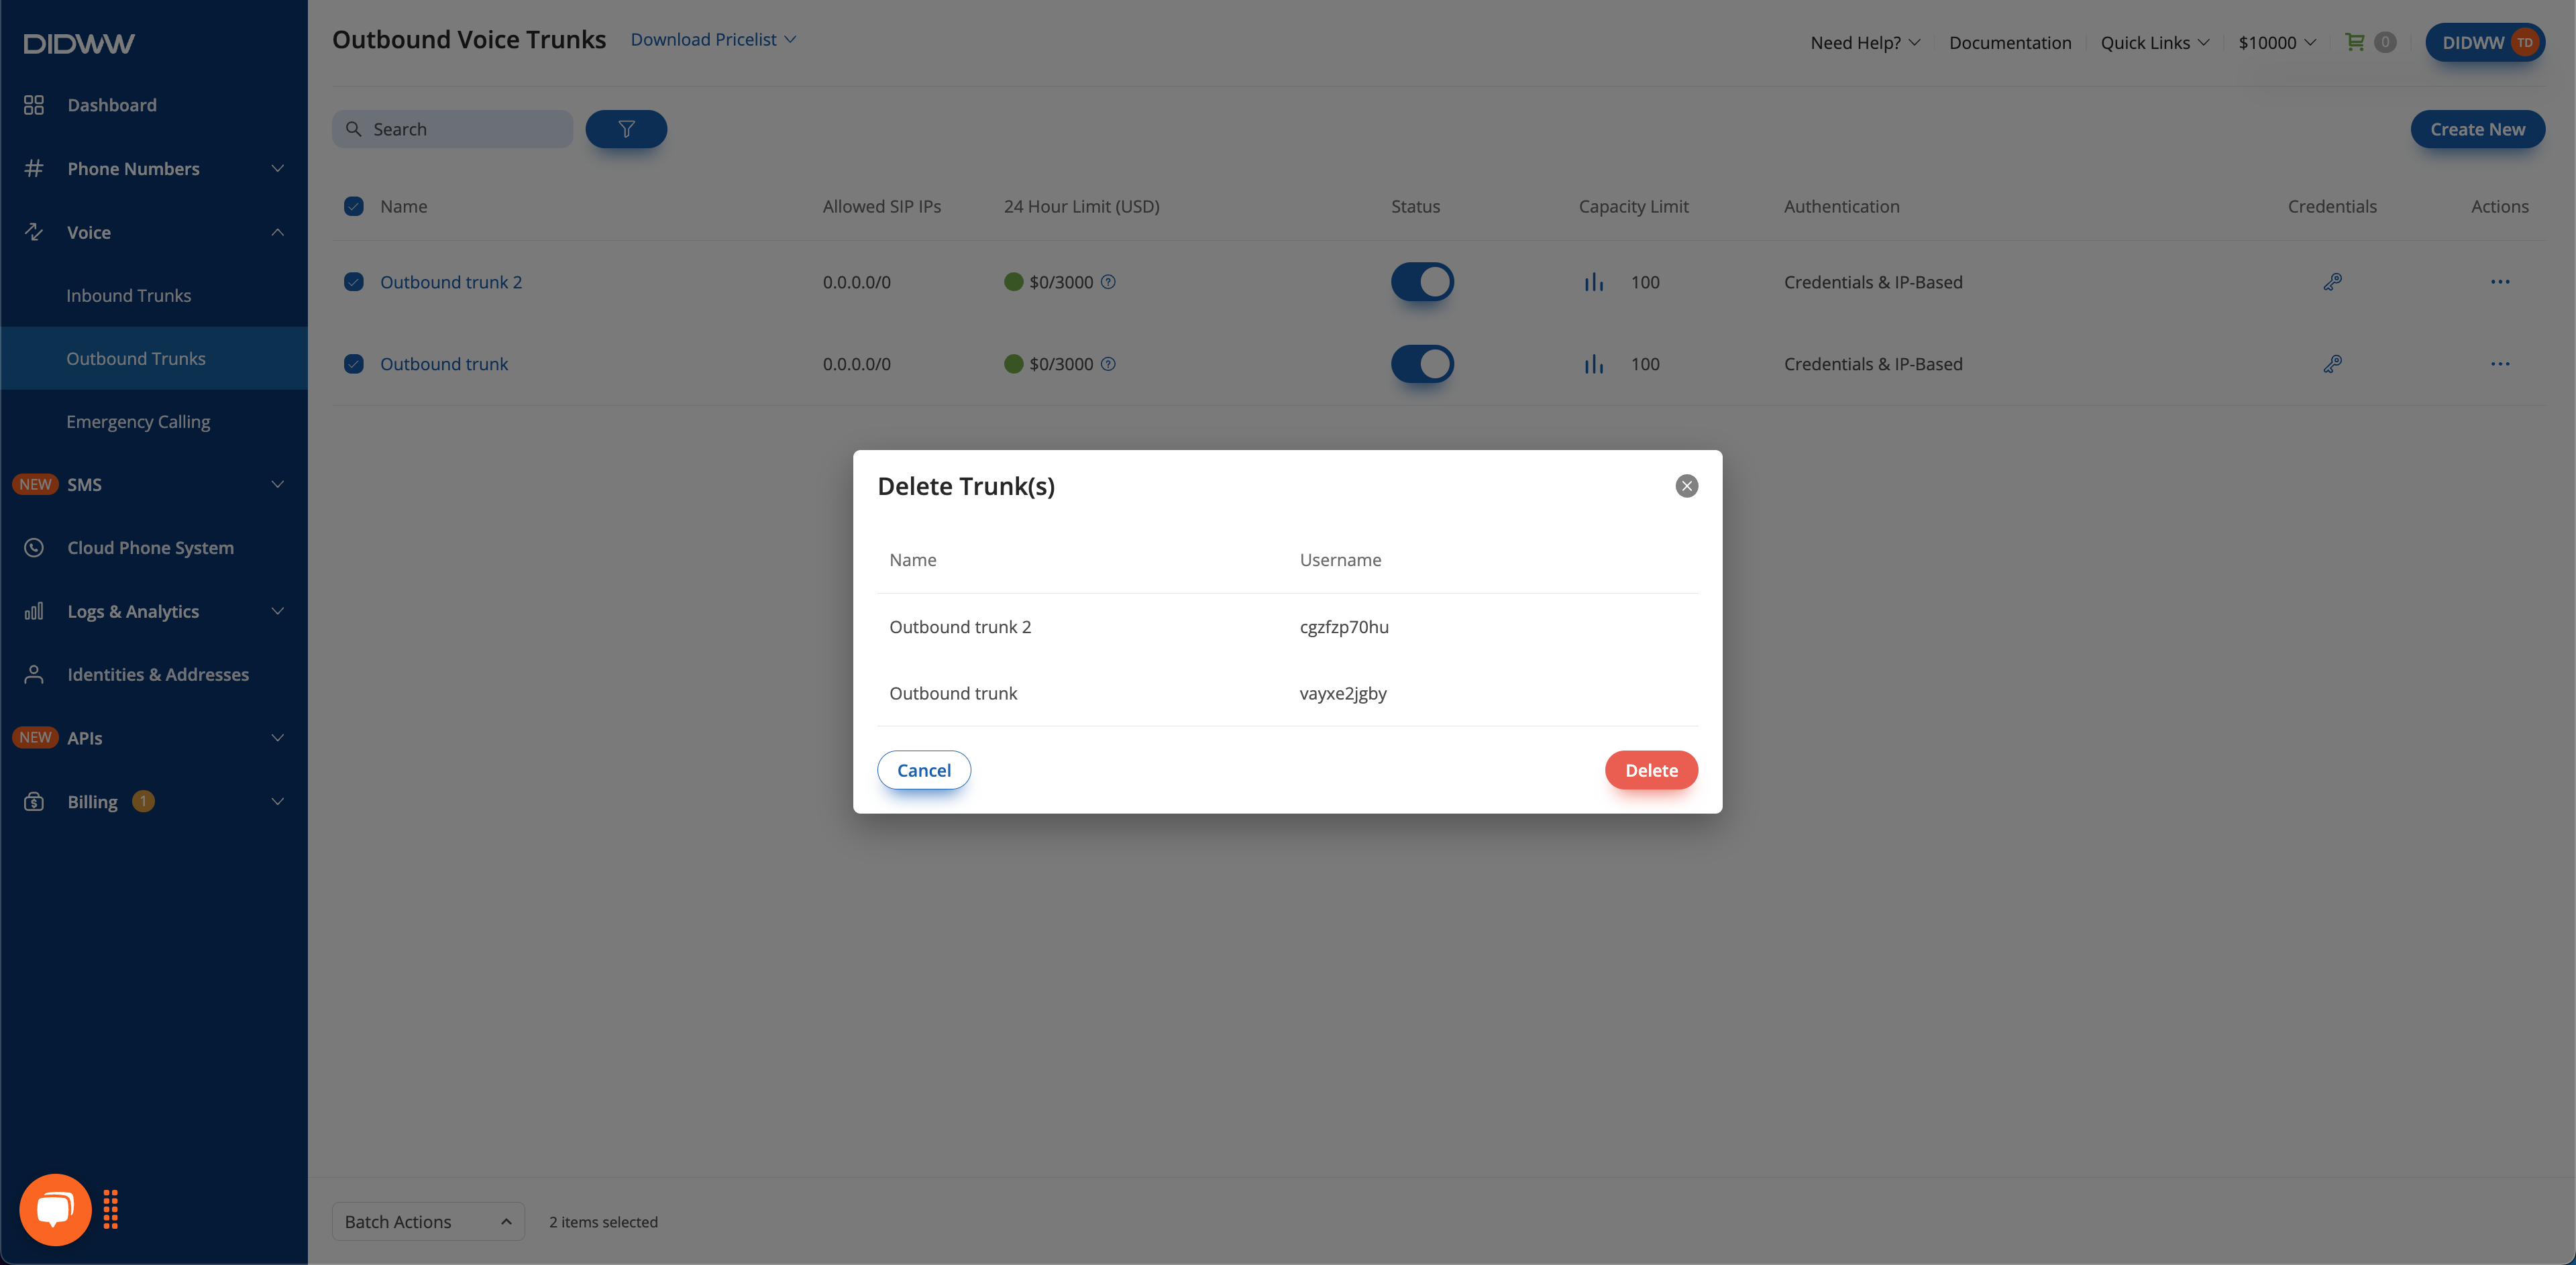Click the green status dot for Outbound trunk 2

(1013, 282)
